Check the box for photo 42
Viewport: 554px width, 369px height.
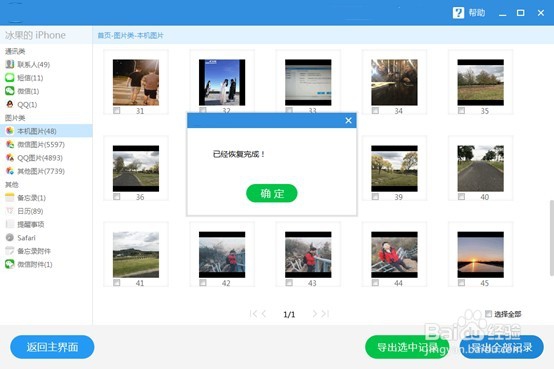203,283
